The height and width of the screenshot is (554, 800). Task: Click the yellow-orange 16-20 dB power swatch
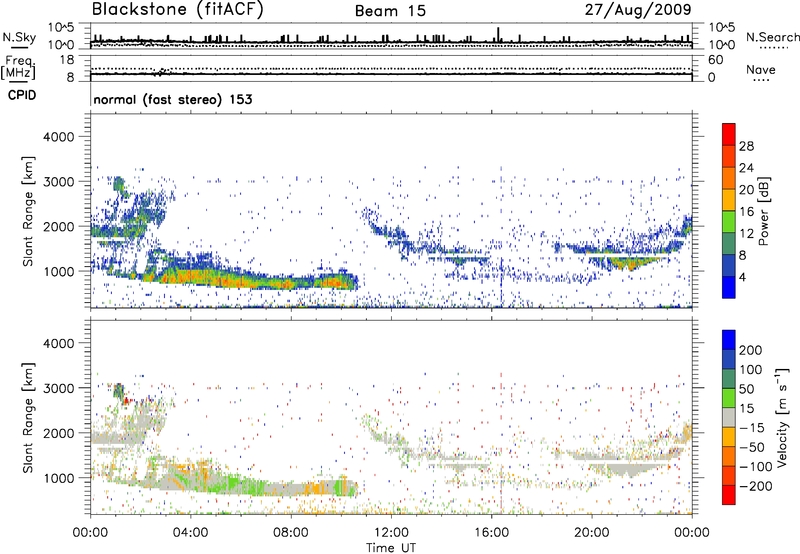point(729,199)
